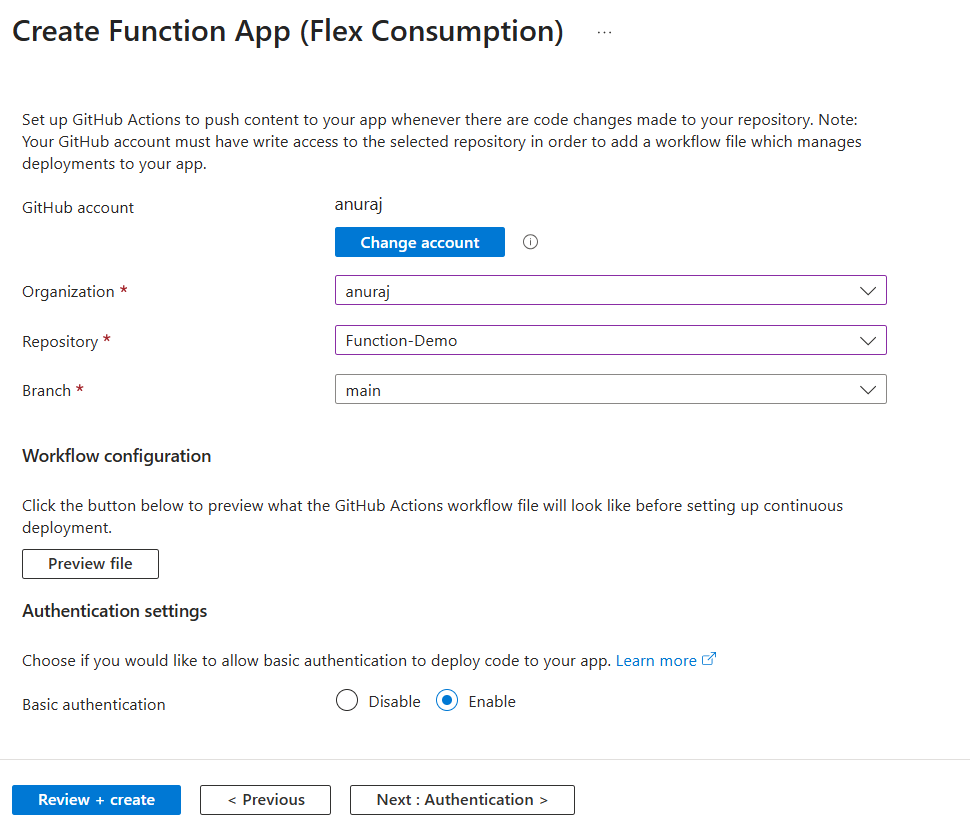Expand the Branch dropdown chevron
The width and height of the screenshot is (970, 822).
click(x=868, y=389)
